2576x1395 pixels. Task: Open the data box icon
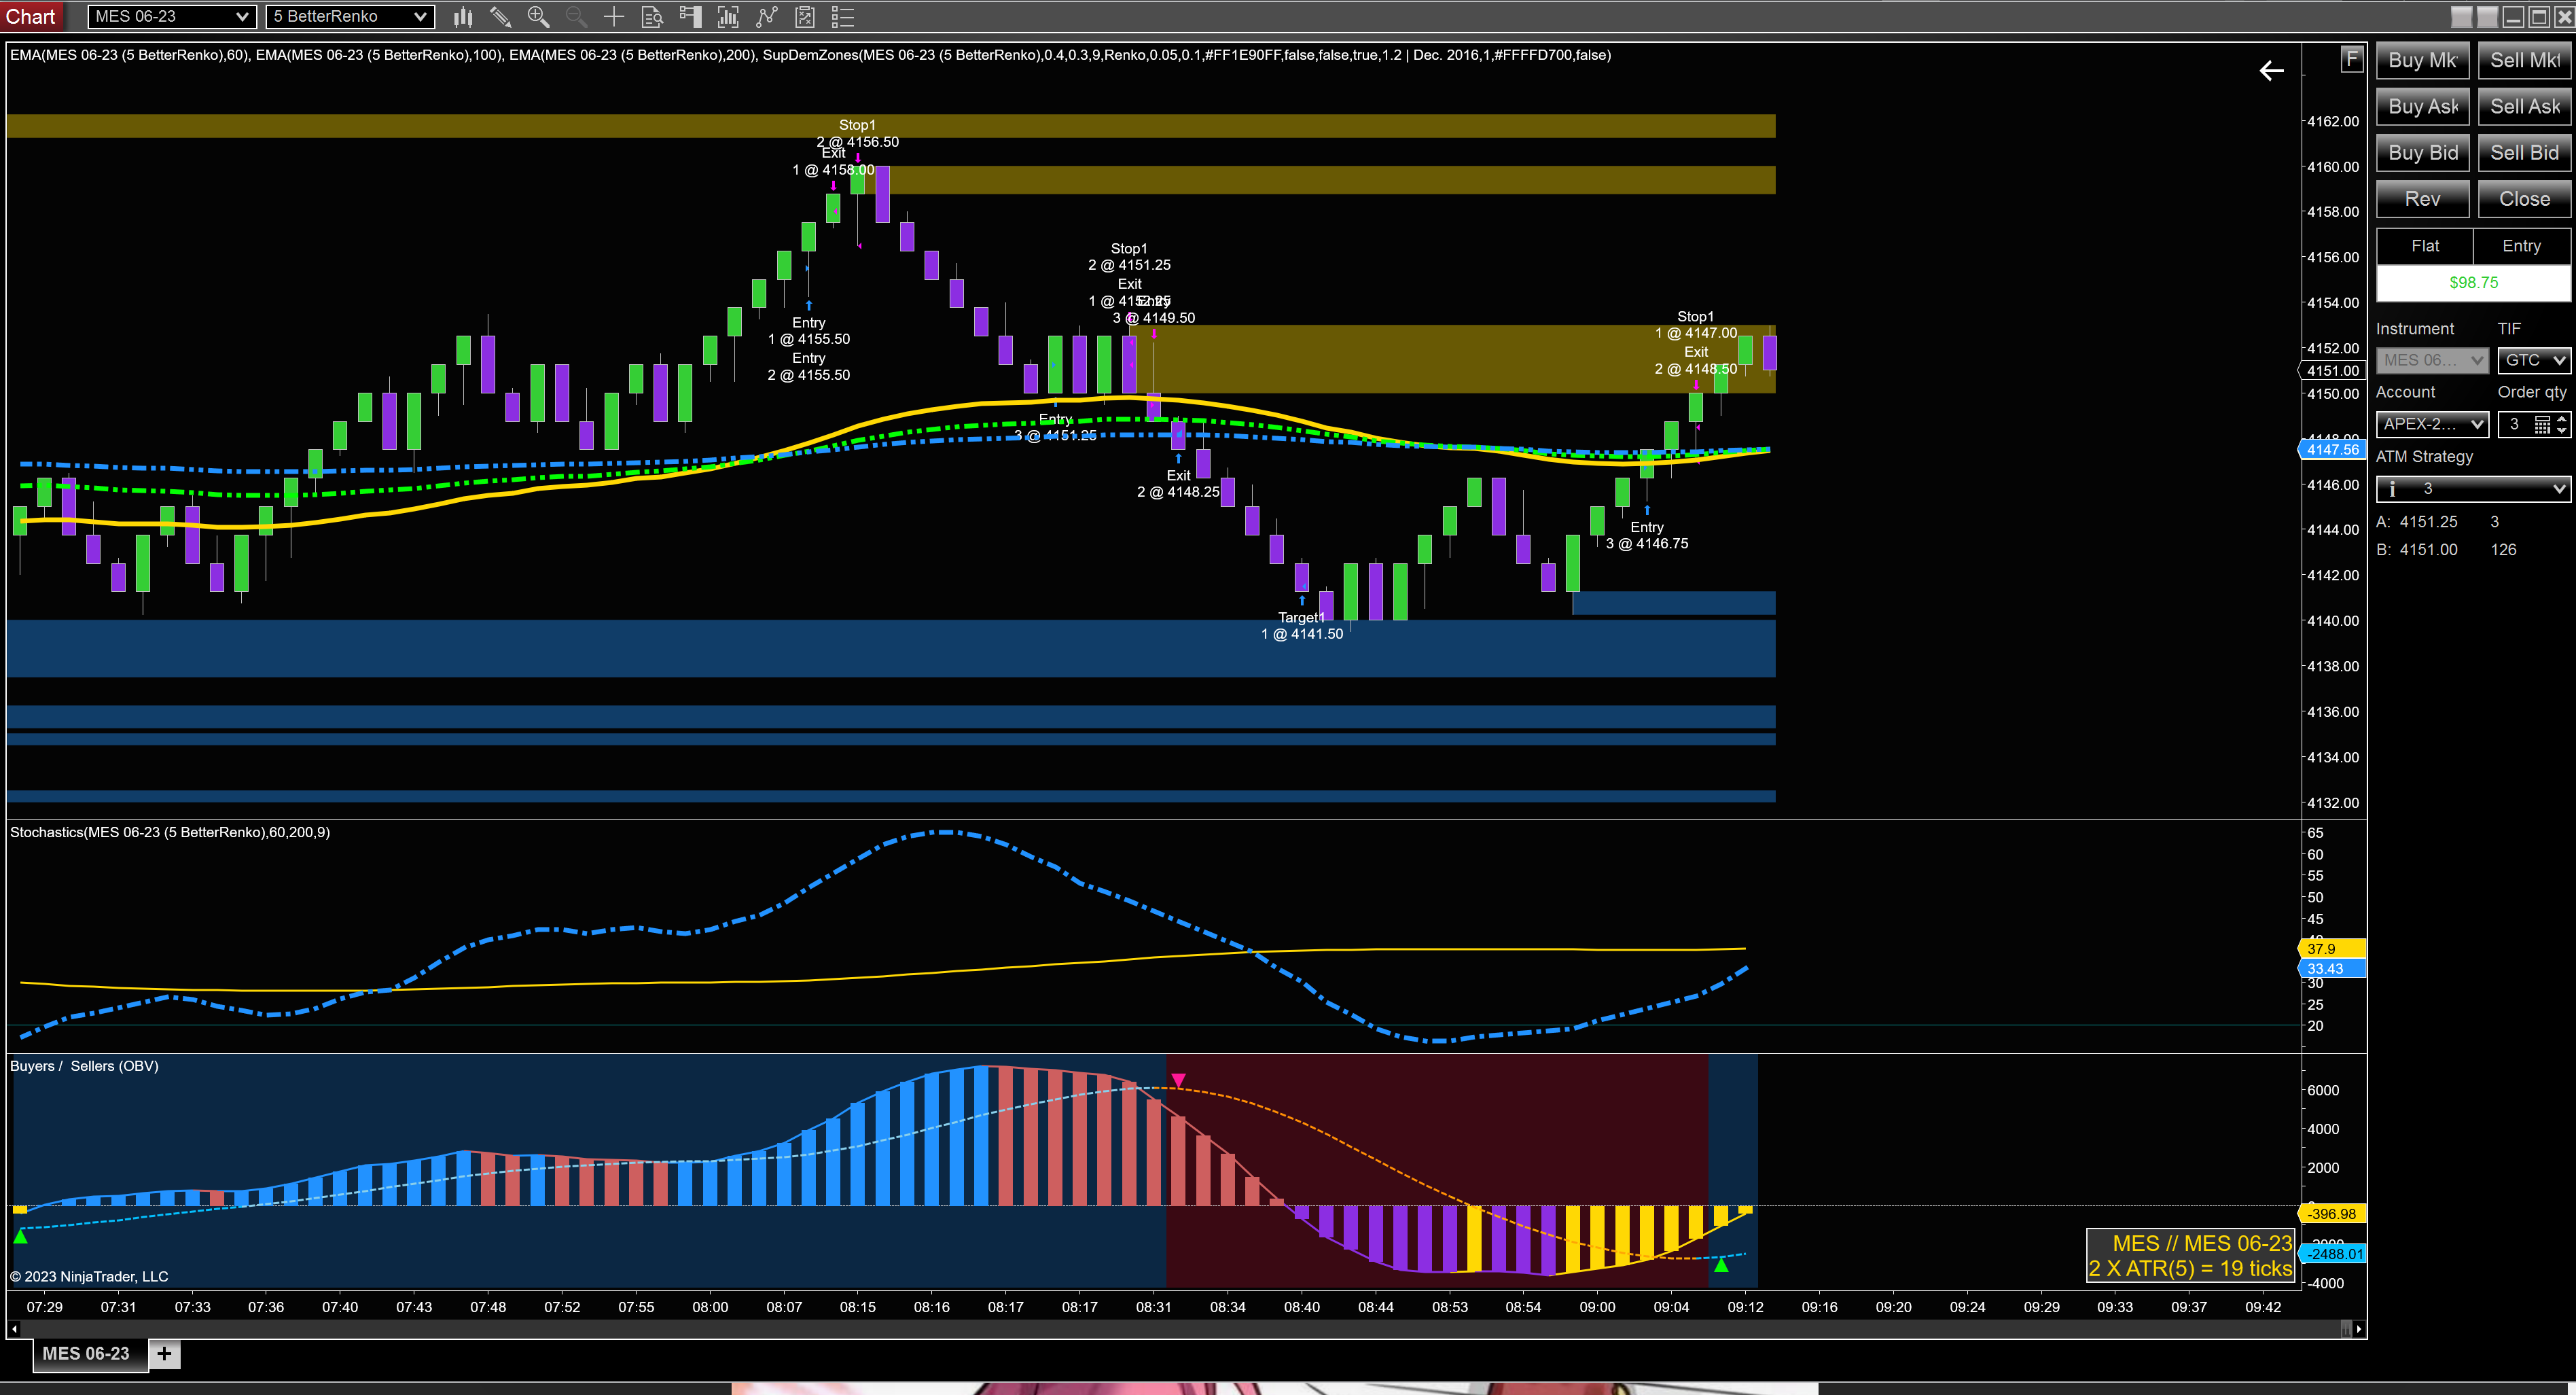[x=652, y=17]
